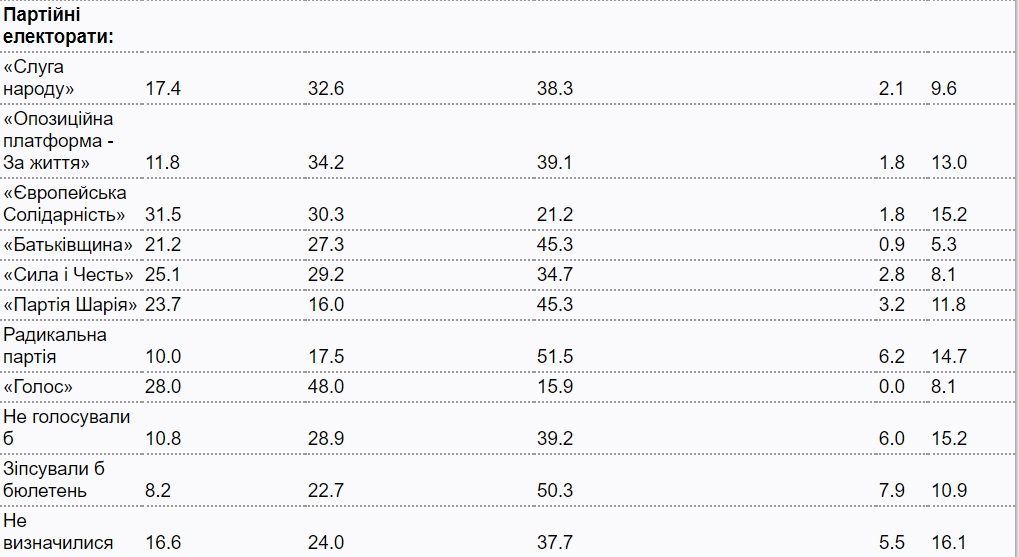This screenshot has width=1019, height=557.
Task: Select the «Європейська Солідарність» row label
Action: [65, 203]
